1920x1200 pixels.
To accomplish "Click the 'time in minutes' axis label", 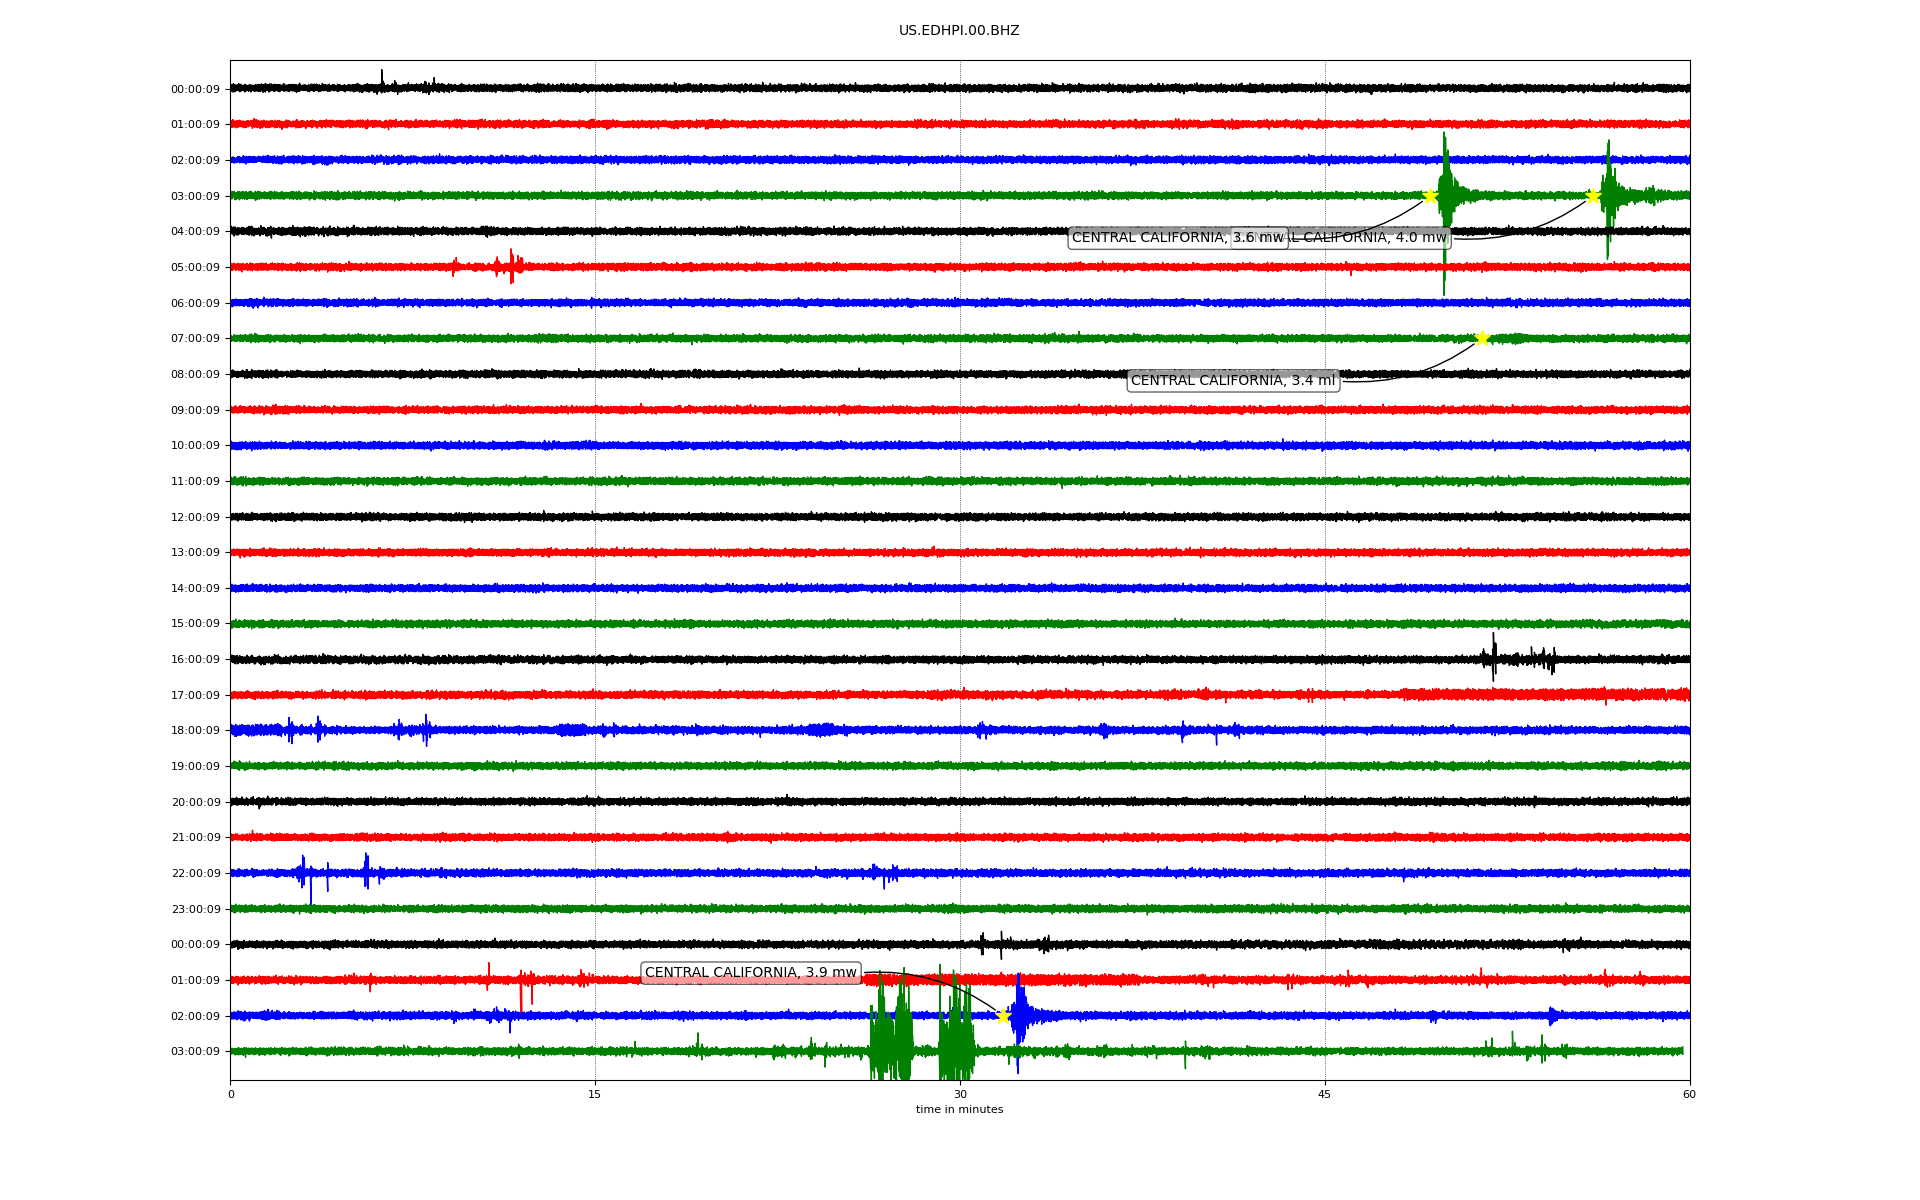I will pos(959,1110).
